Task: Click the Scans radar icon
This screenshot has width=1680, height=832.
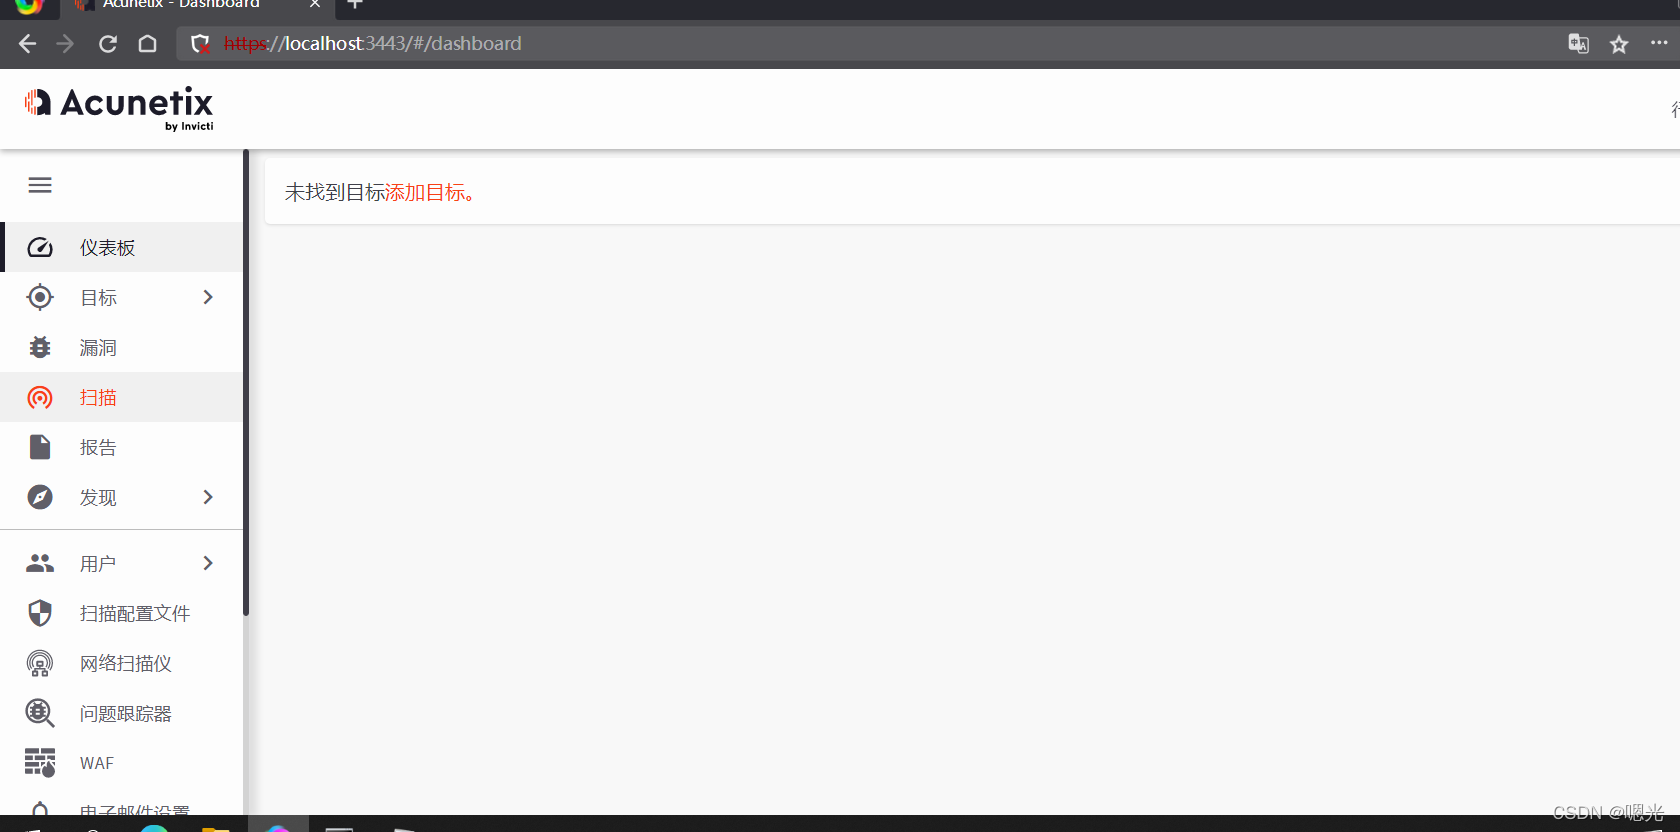Action: (x=40, y=397)
